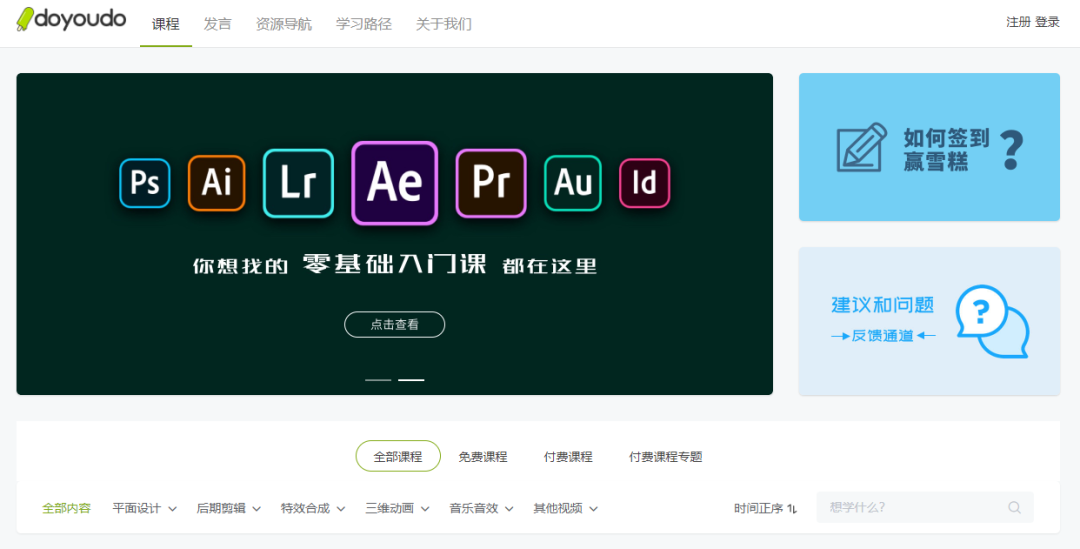This screenshot has width=1080, height=549.
Task: Click the search magnifier icon
Action: (1015, 508)
